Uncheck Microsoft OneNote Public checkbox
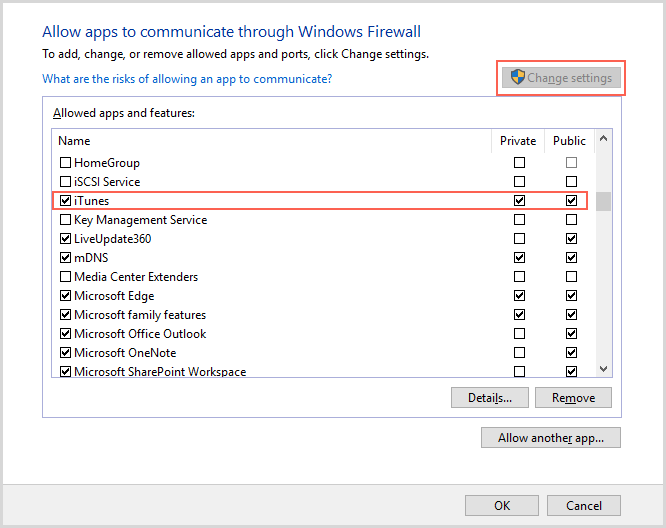This screenshot has height=528, width=666. [571, 353]
